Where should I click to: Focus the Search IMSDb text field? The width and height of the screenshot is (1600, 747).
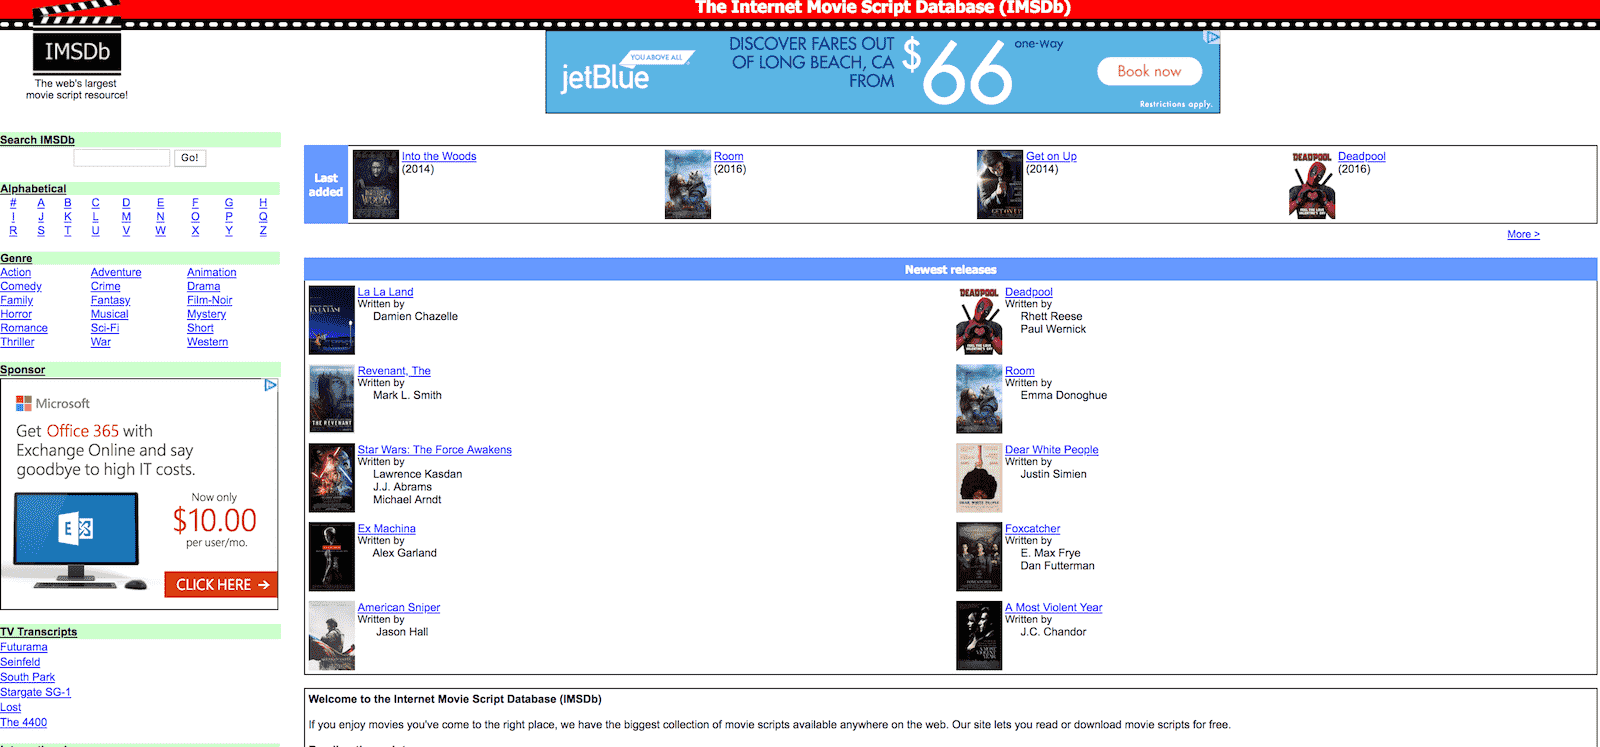122,158
